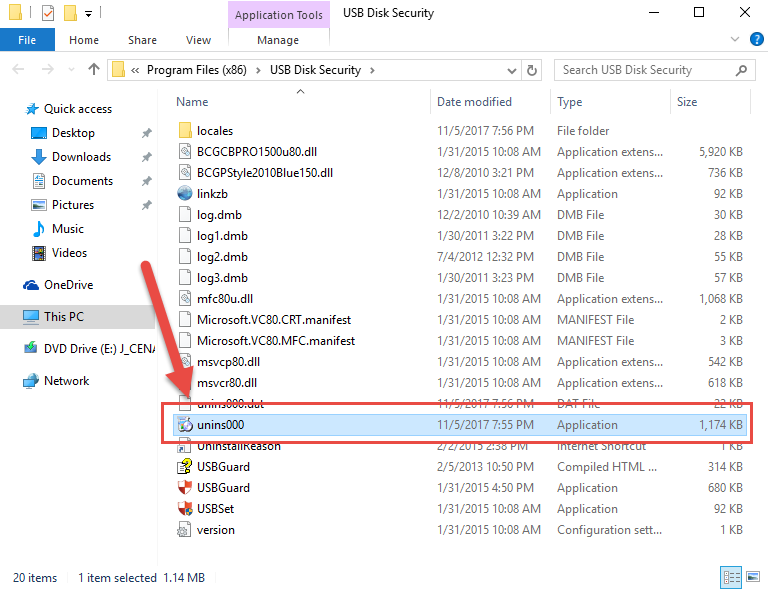Click the Properties quick access toolbar icon

click(x=48, y=13)
